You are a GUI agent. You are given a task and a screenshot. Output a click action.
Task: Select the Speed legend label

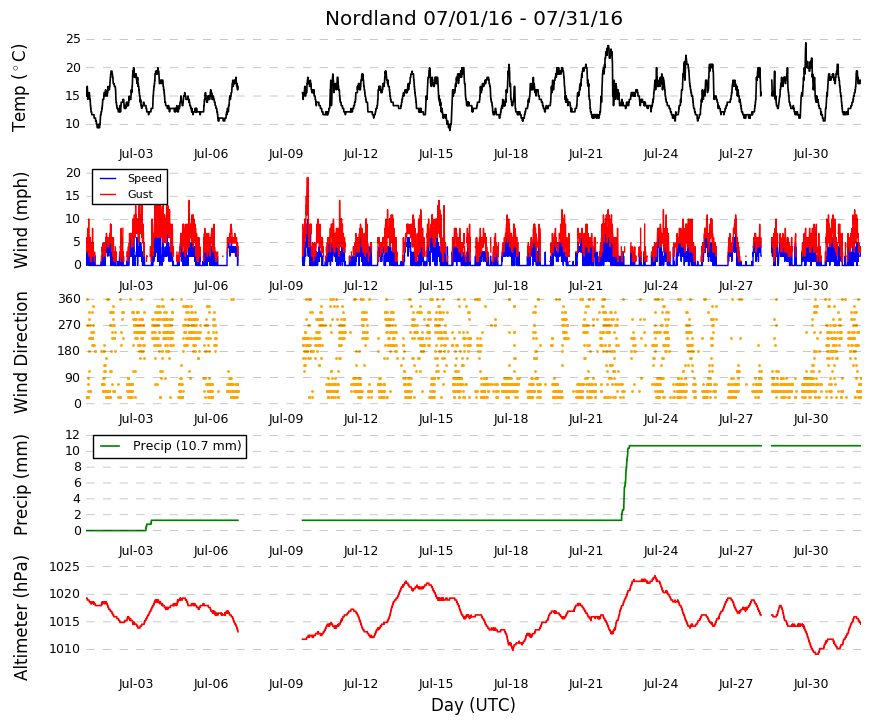(144, 178)
